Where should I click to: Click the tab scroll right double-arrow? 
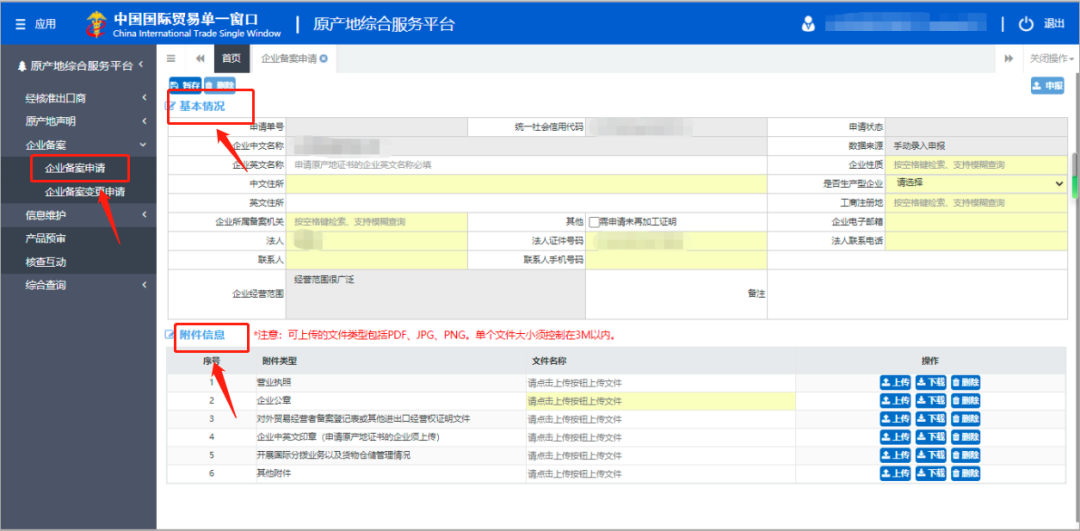[1008, 59]
